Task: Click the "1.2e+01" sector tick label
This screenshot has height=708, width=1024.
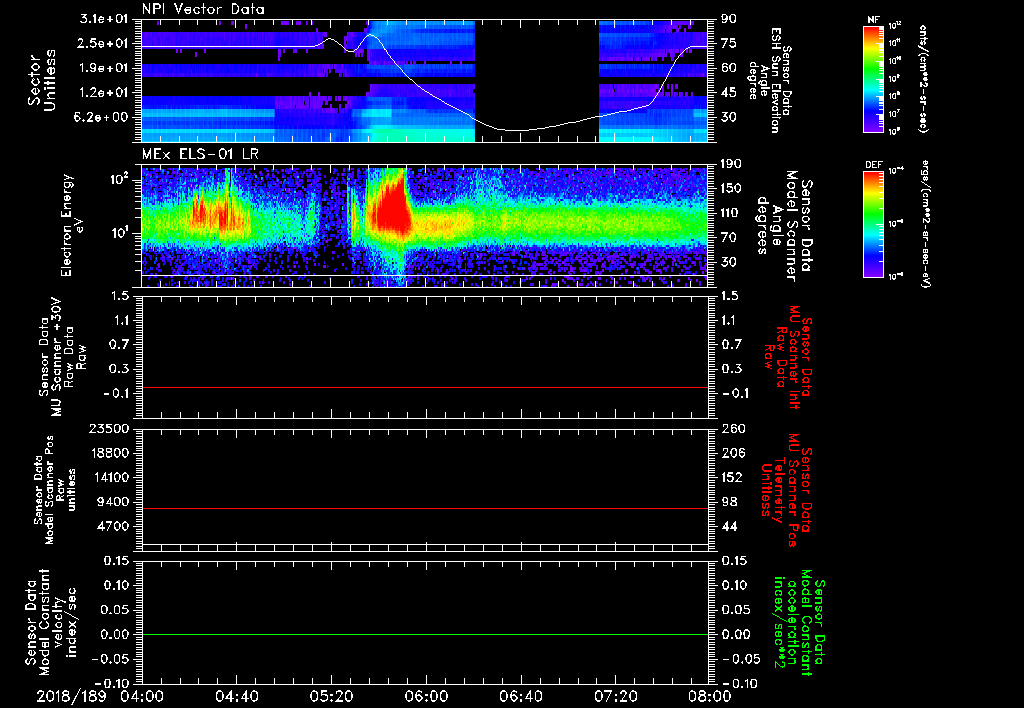Action: [x=104, y=93]
